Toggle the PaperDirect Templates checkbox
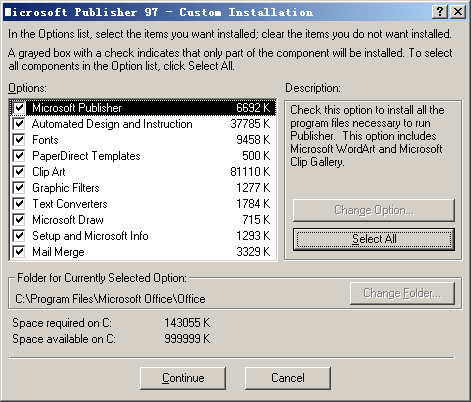 point(19,156)
